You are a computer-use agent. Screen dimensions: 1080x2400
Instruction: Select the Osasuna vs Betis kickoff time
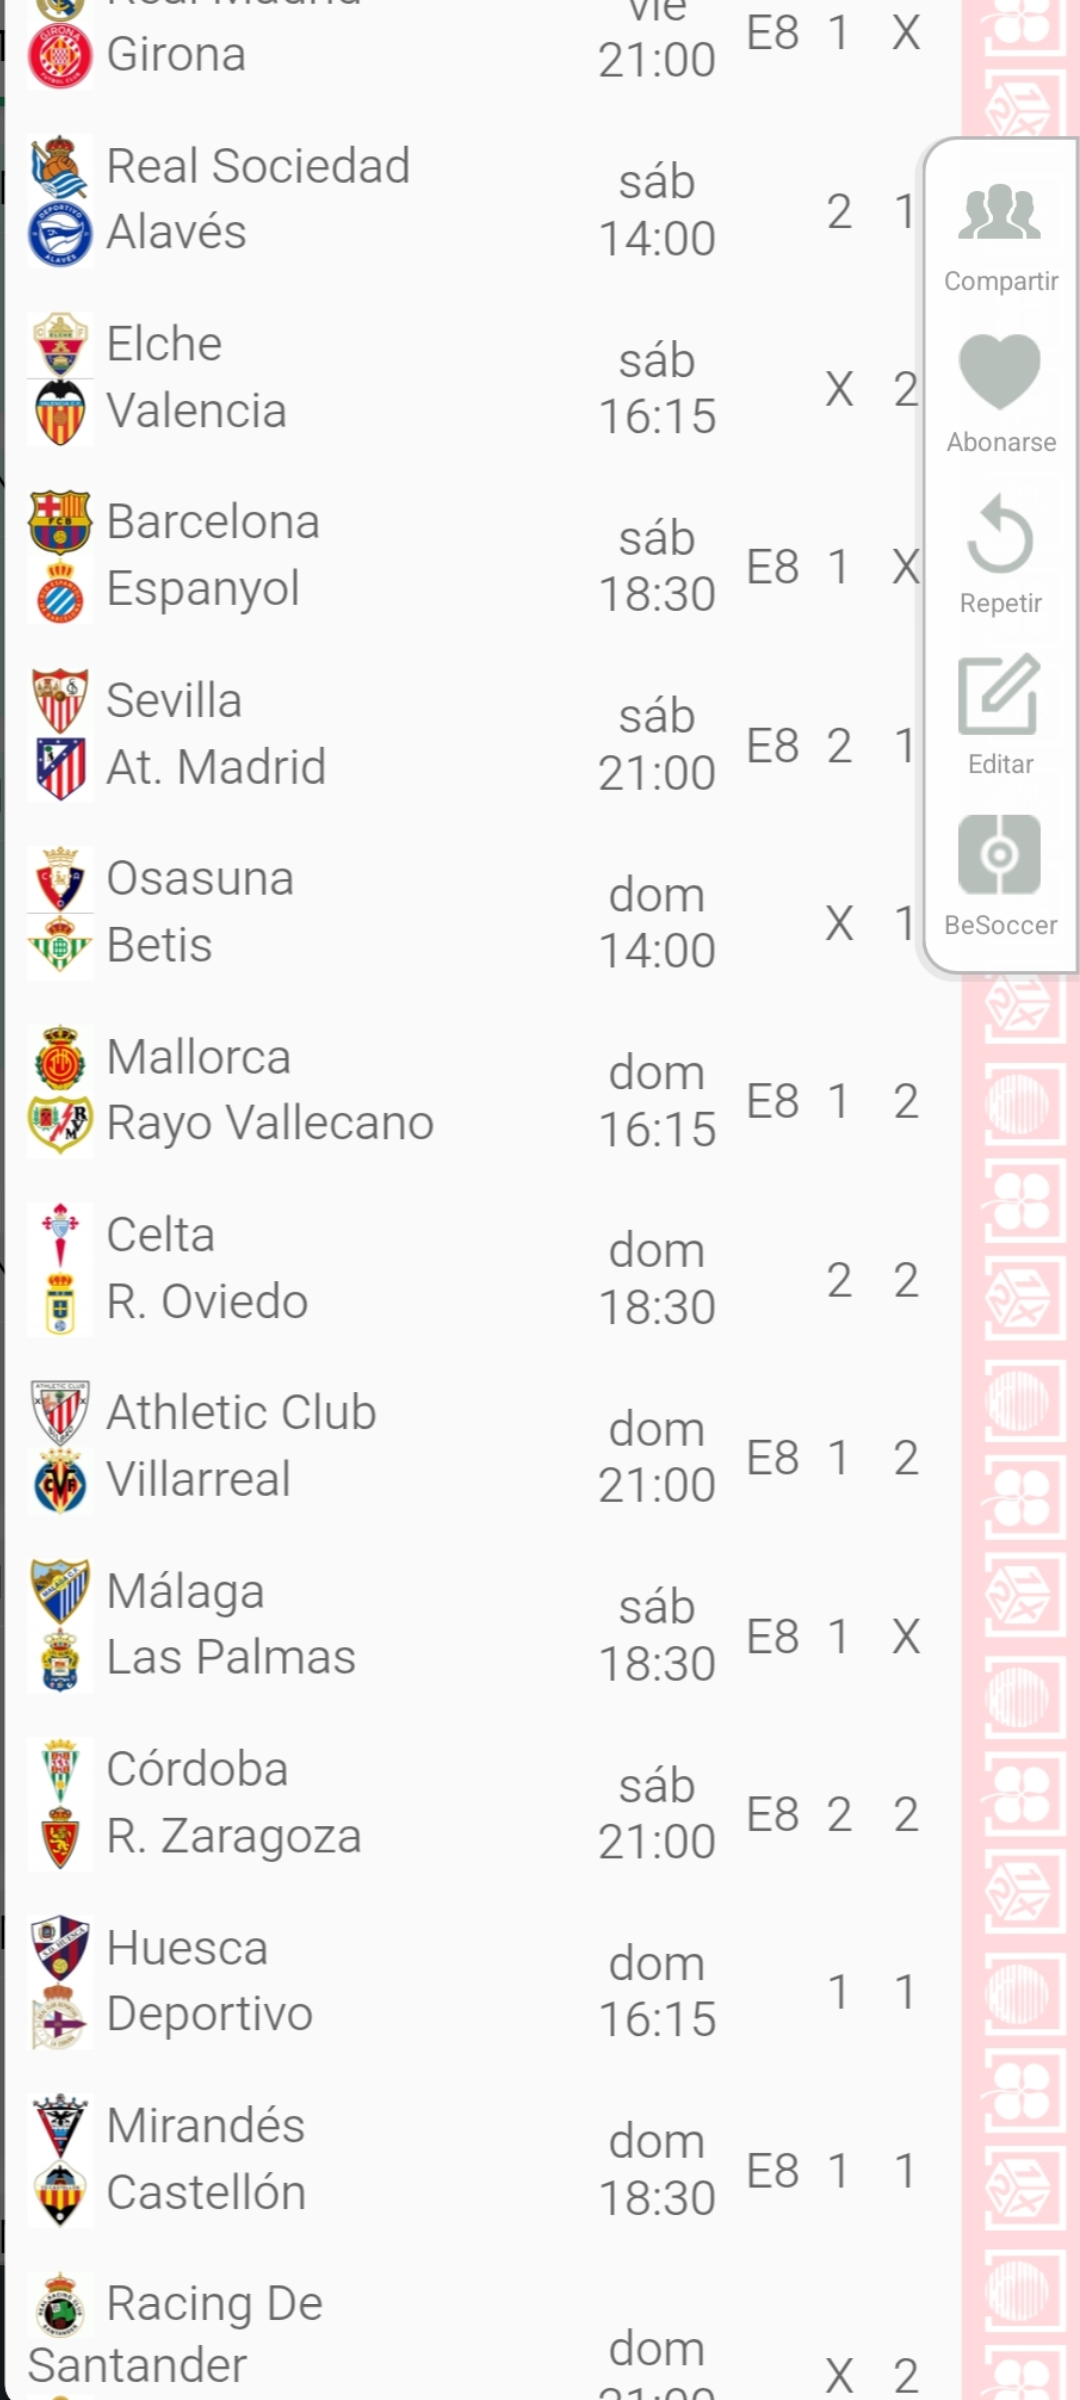[657, 922]
